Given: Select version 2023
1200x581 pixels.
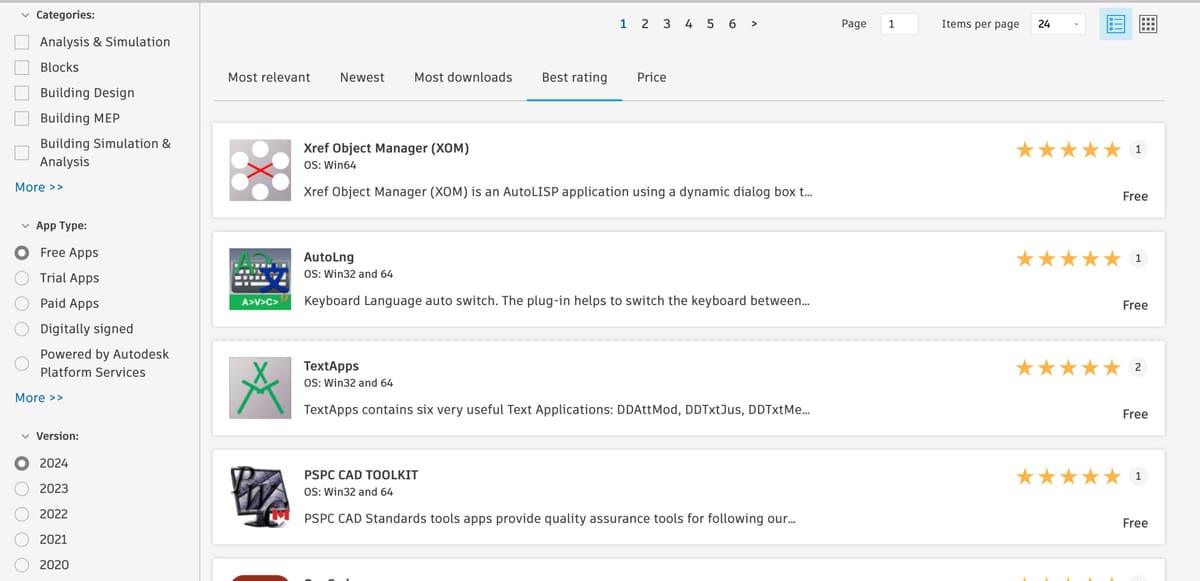Looking at the screenshot, I should pos(22,489).
